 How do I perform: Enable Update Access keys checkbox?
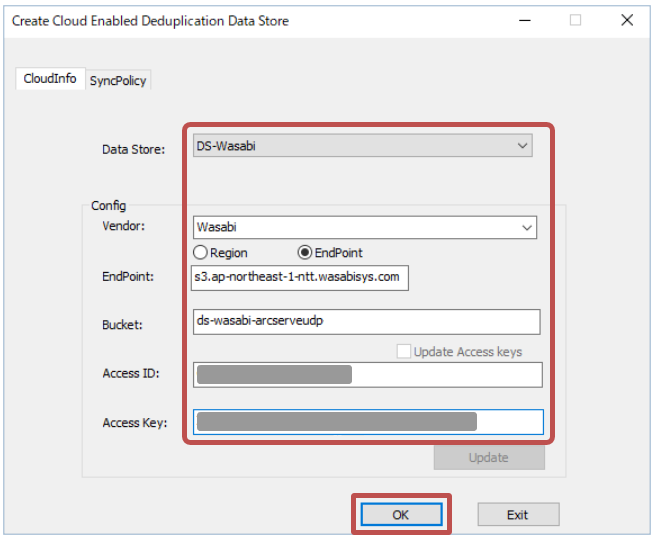(404, 351)
